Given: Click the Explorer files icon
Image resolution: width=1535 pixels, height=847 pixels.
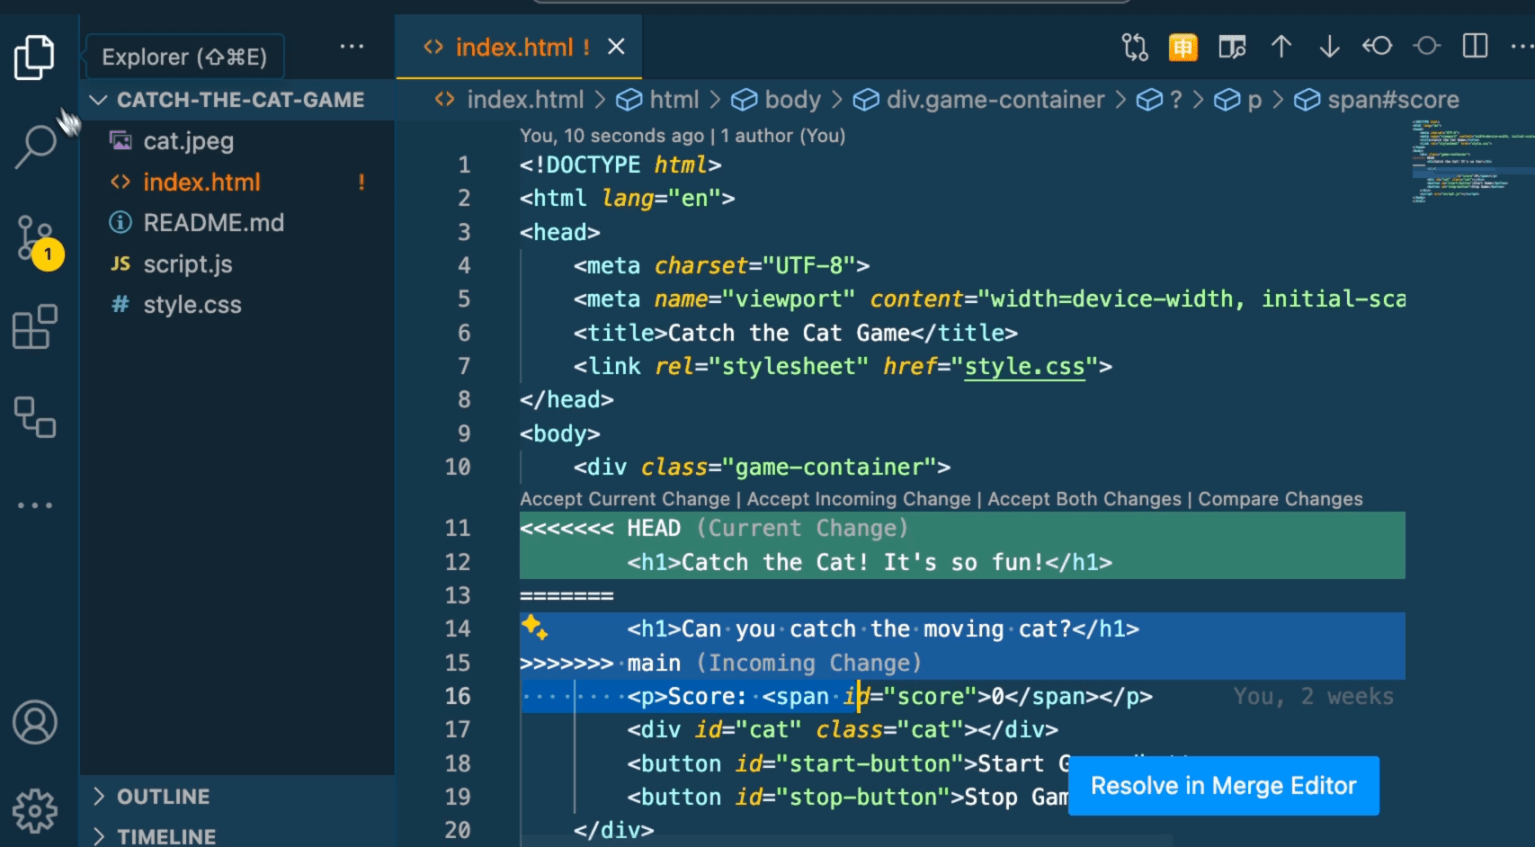Looking at the screenshot, I should coord(35,57).
